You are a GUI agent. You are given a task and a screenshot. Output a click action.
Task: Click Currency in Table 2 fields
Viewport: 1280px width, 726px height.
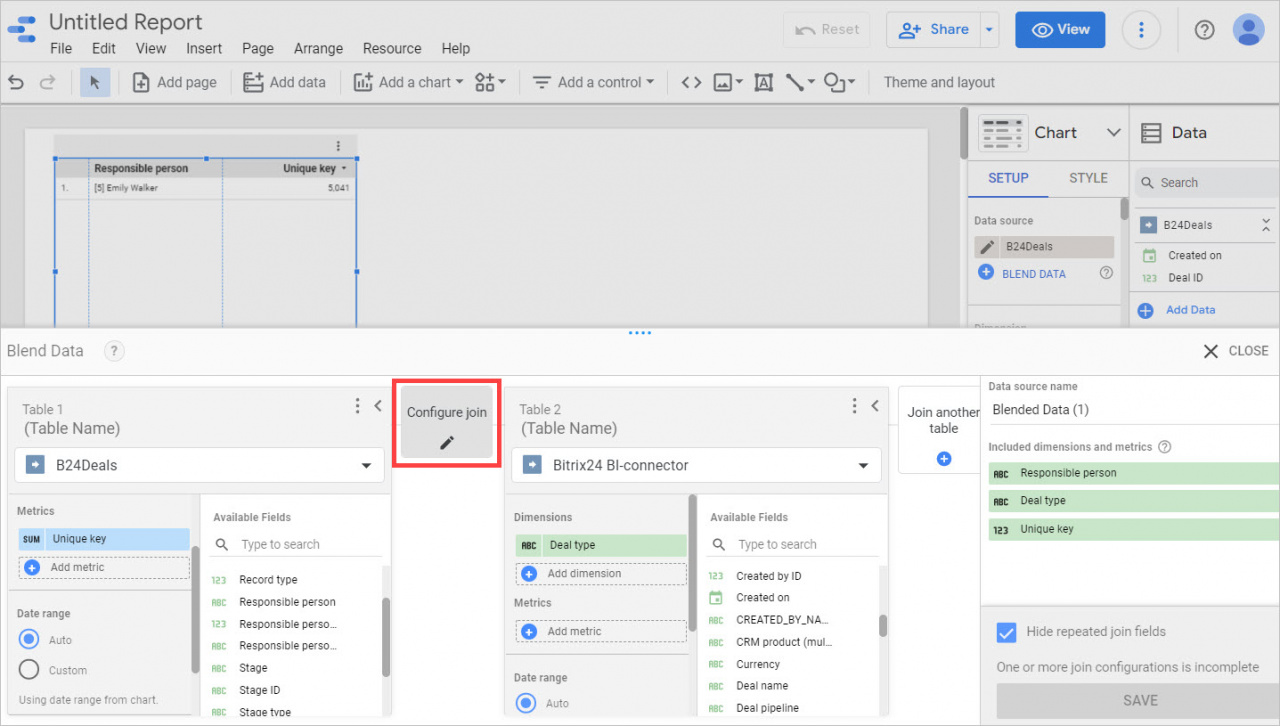tap(758, 664)
